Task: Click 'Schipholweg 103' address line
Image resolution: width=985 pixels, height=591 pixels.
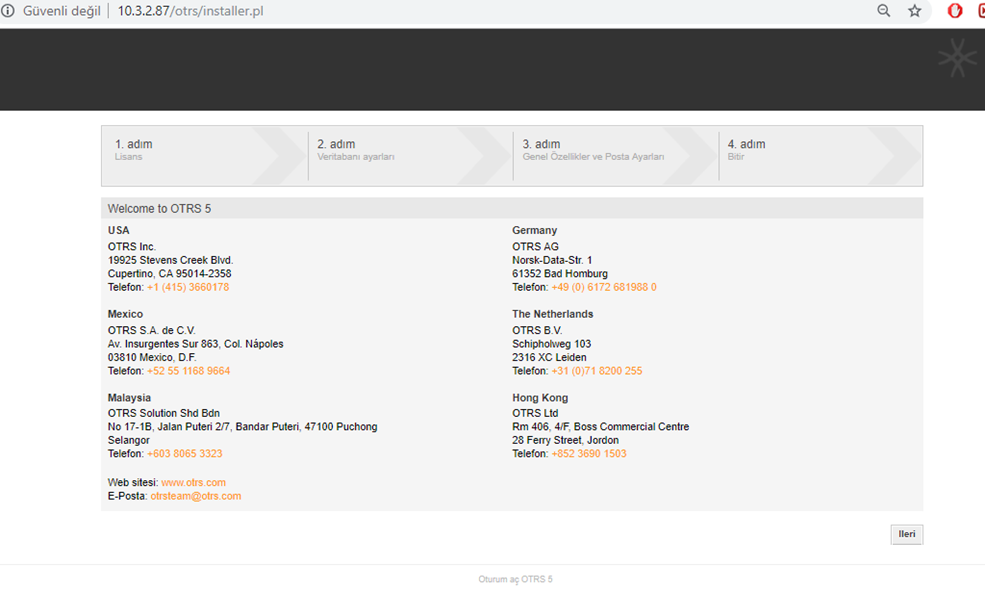Action: click(x=552, y=344)
